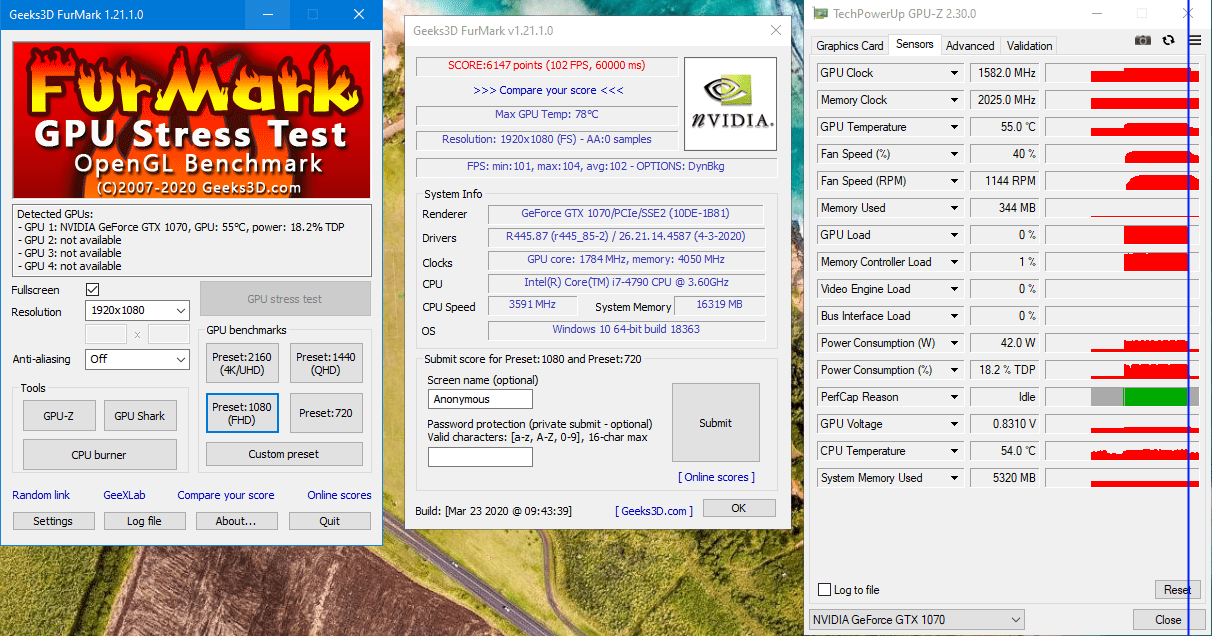The width and height of the screenshot is (1212, 636).
Task: Confirm the score dialog with OK
Action: click(738, 508)
